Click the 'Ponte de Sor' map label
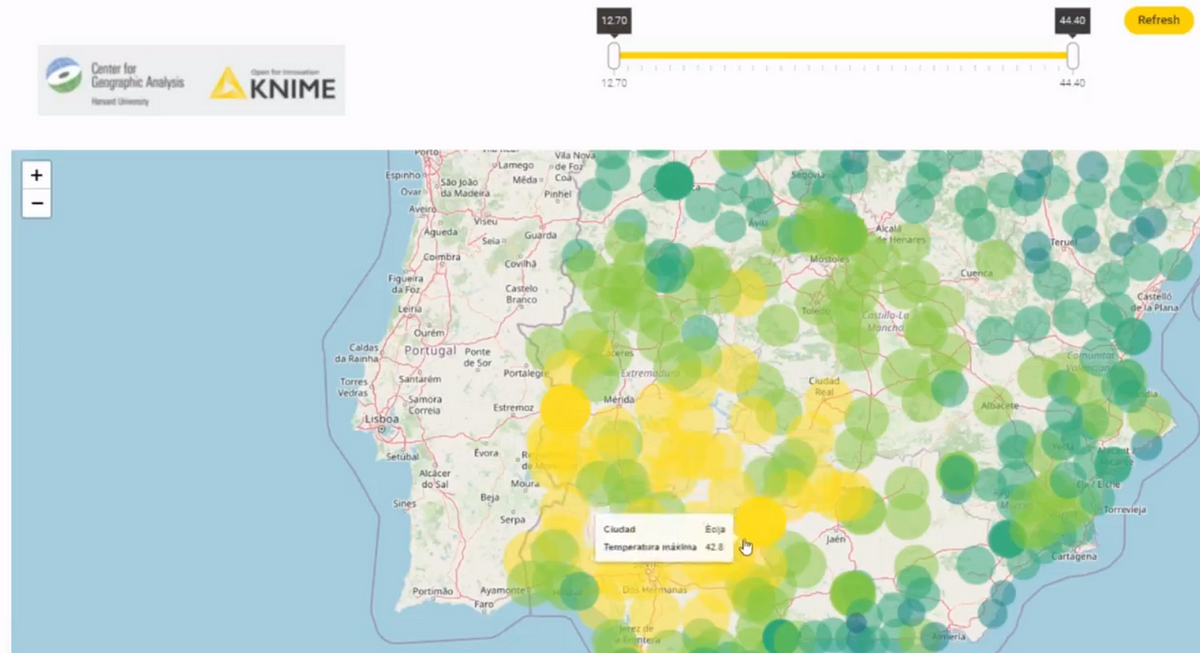This screenshot has width=1200, height=653. (x=478, y=358)
